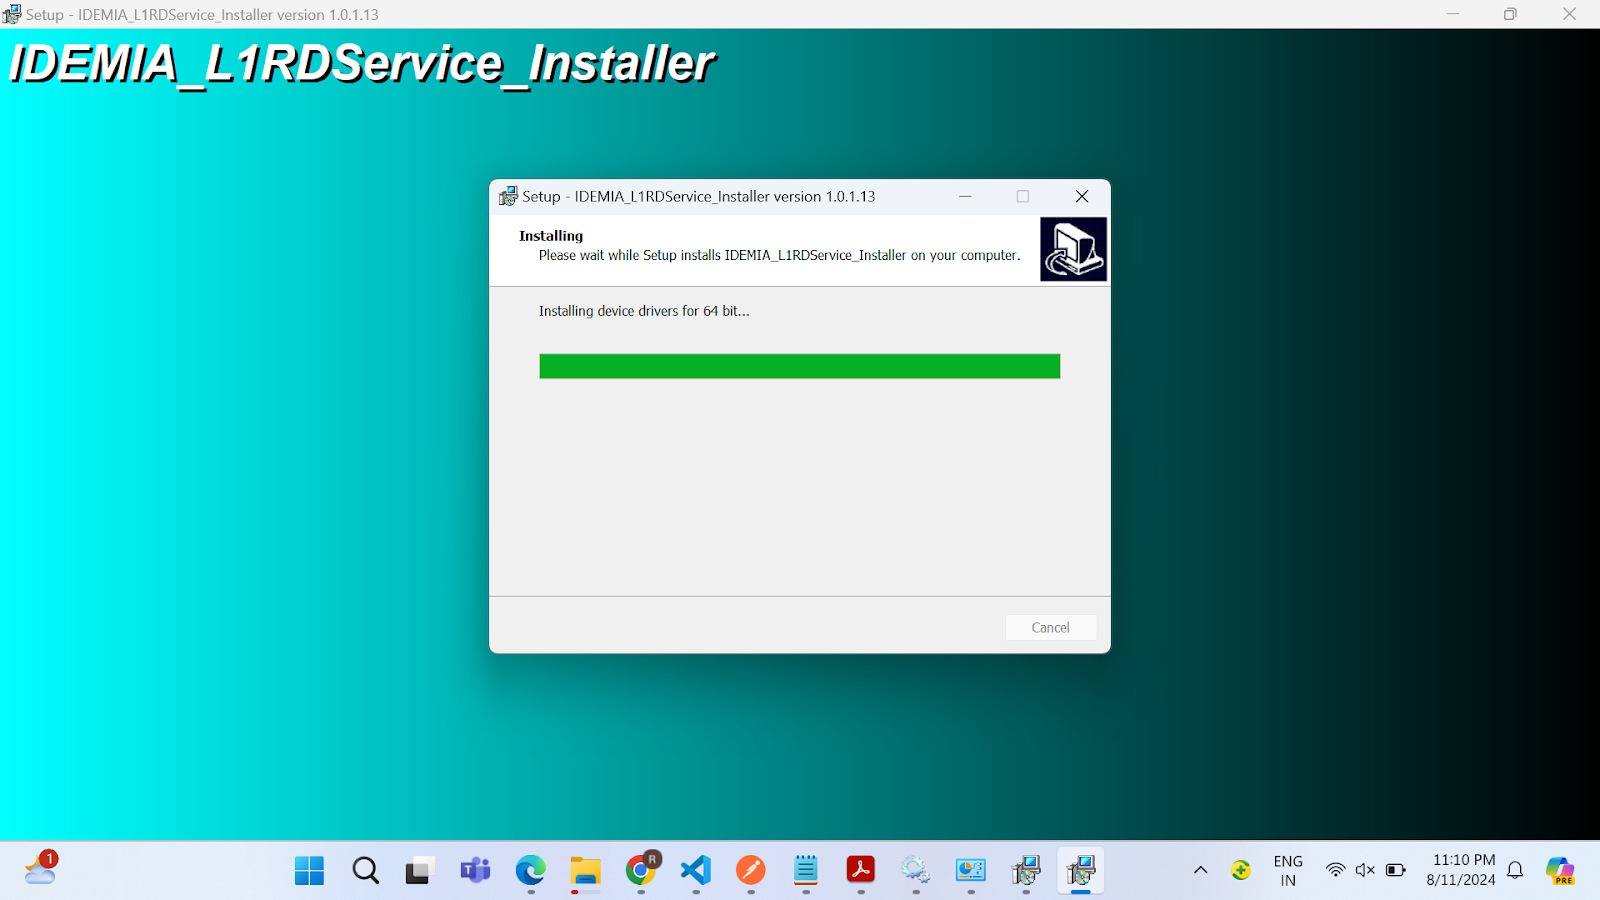Click the setup icon in dialog title bar

tap(508, 196)
